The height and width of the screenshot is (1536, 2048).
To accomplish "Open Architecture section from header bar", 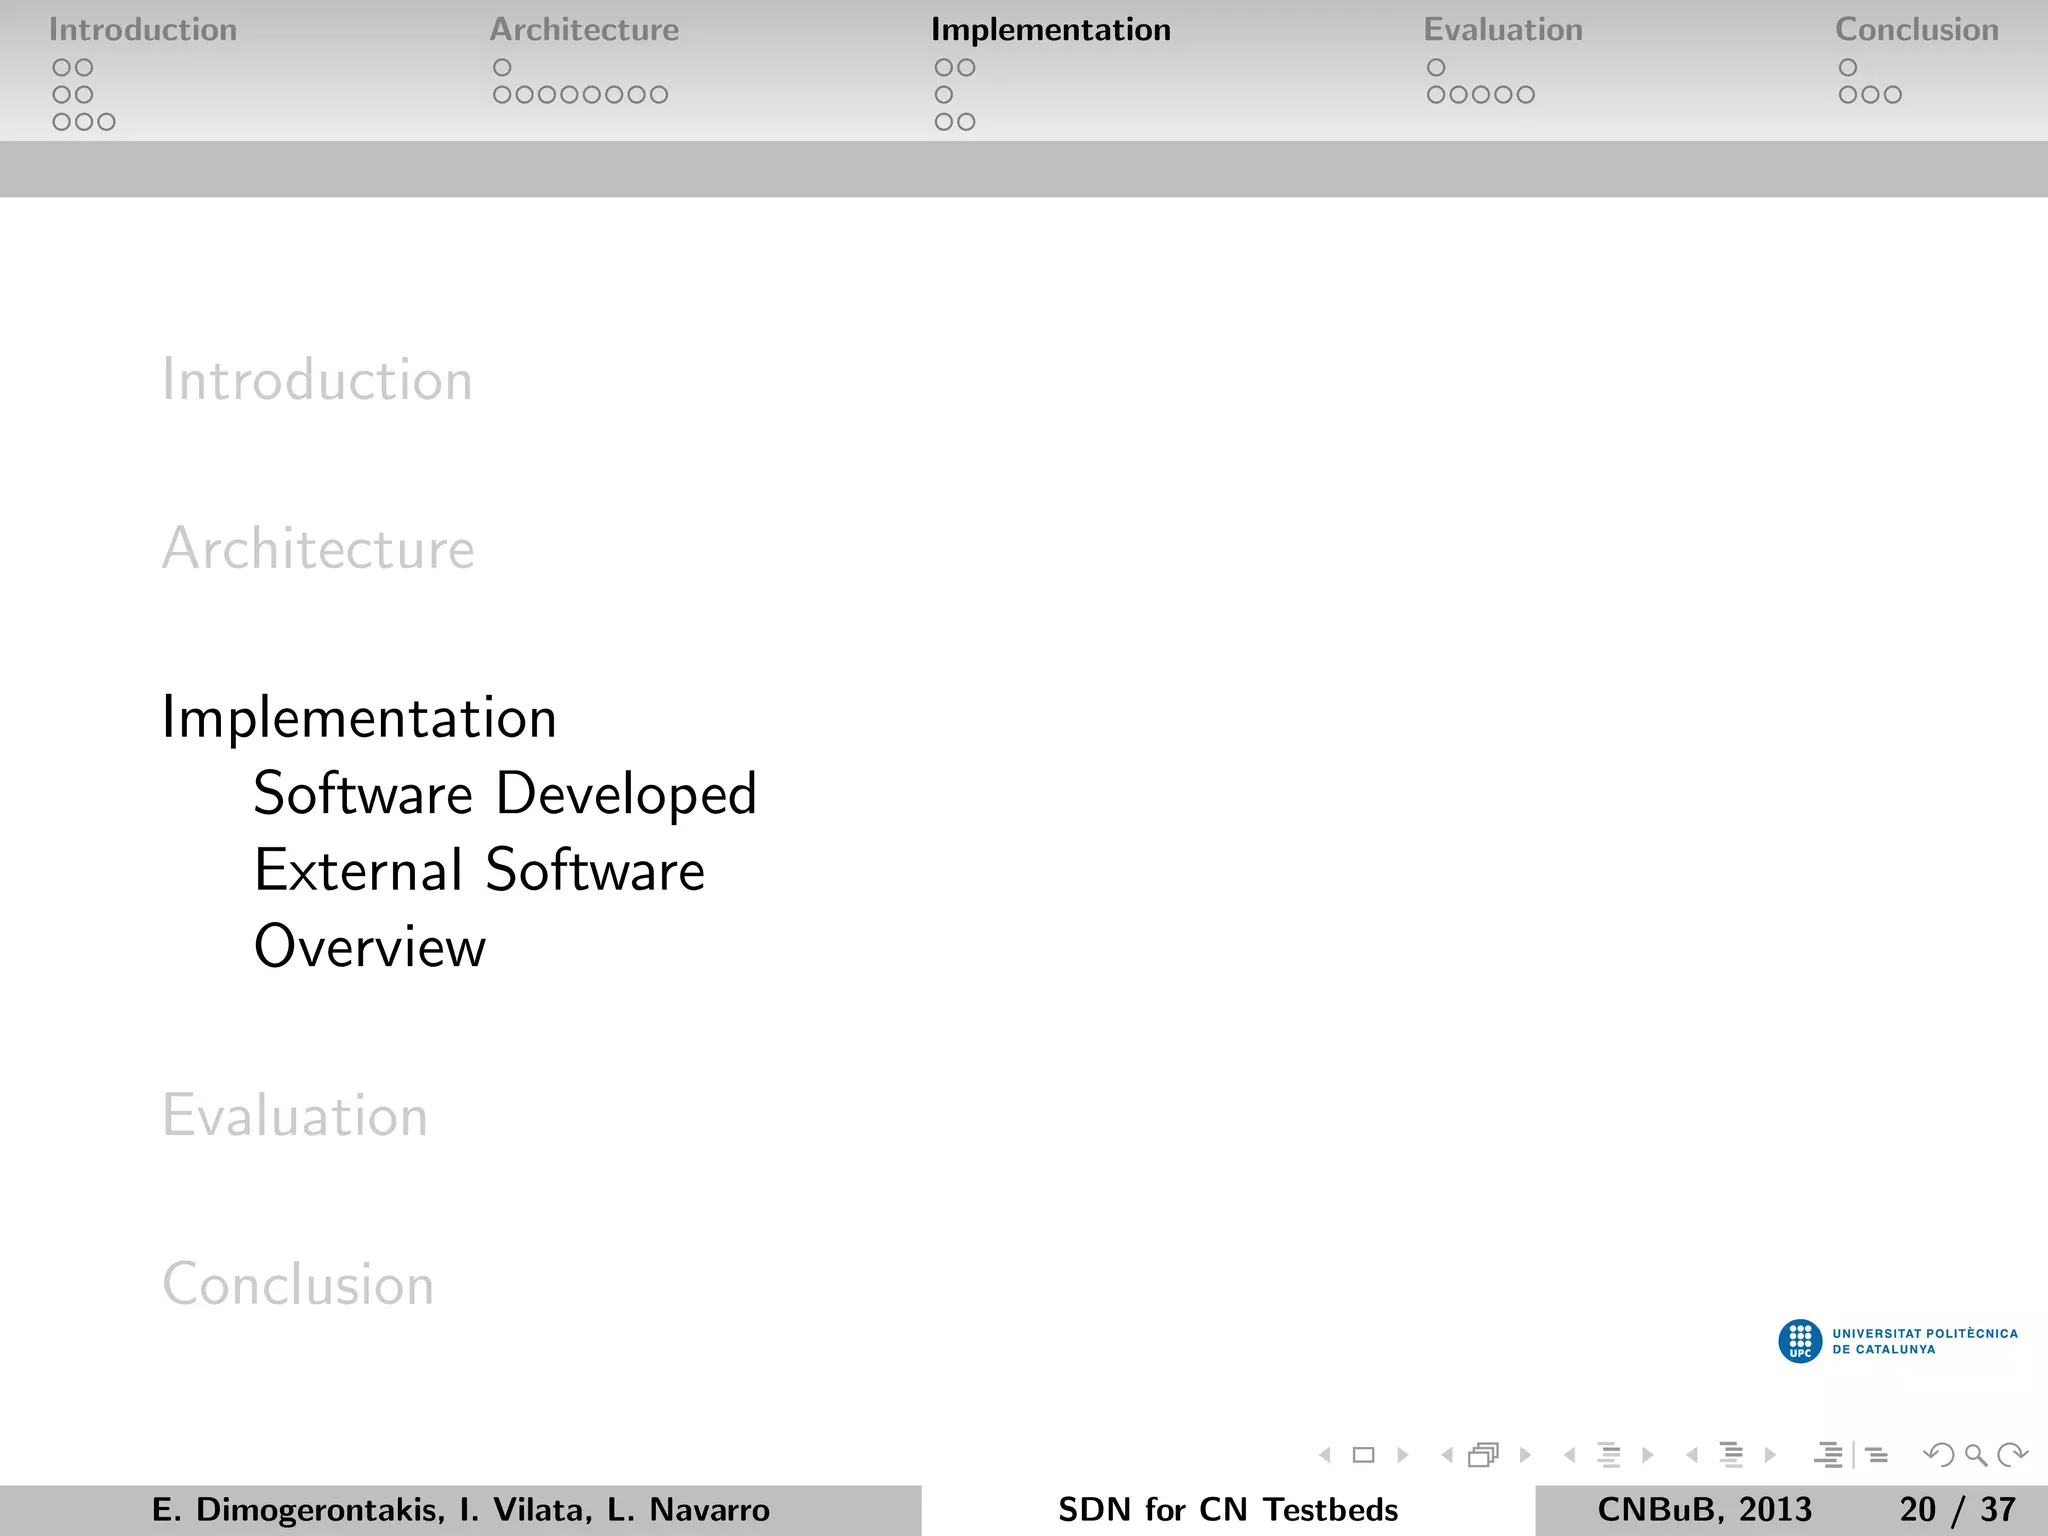I will click(x=584, y=30).
